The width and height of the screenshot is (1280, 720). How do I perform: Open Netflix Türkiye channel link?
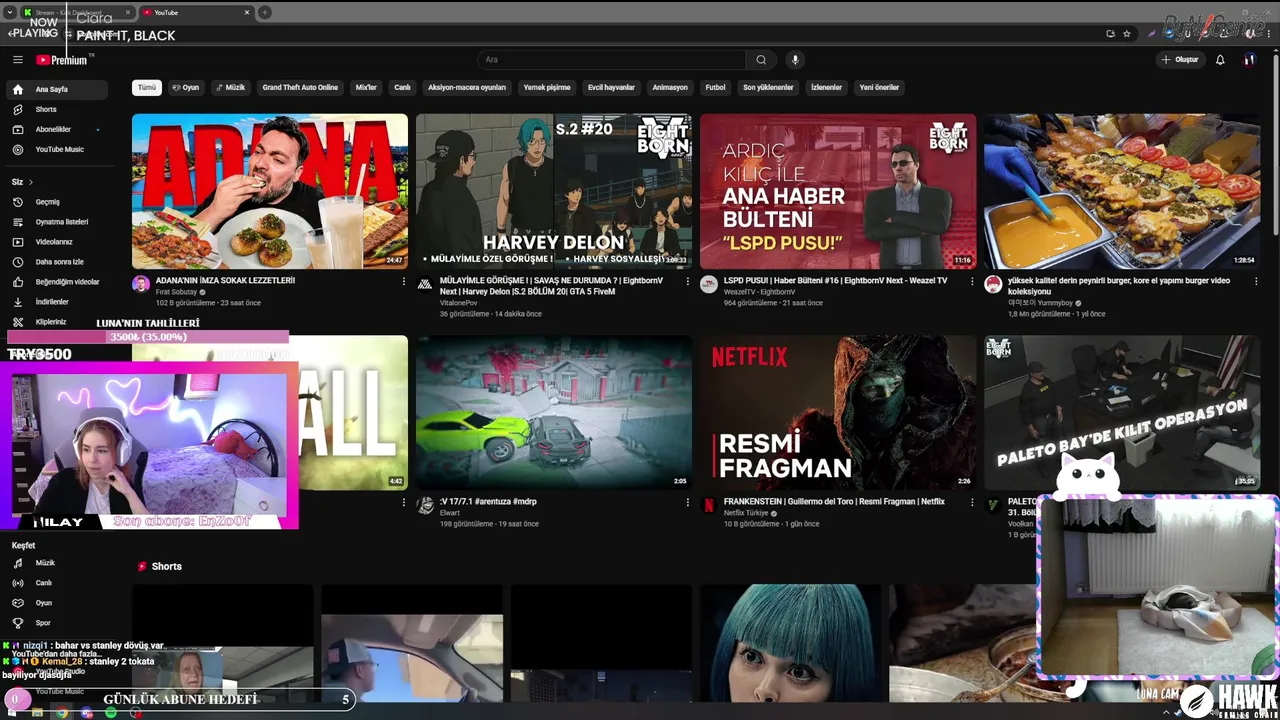tap(746, 513)
